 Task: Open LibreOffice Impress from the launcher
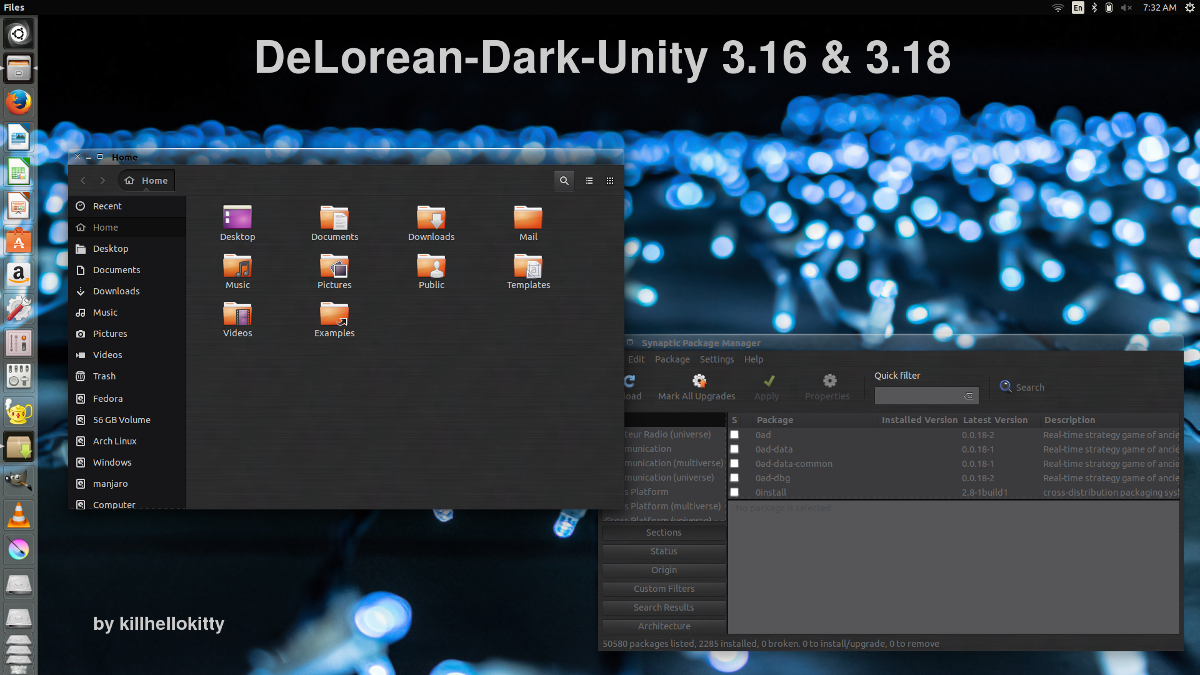19,206
